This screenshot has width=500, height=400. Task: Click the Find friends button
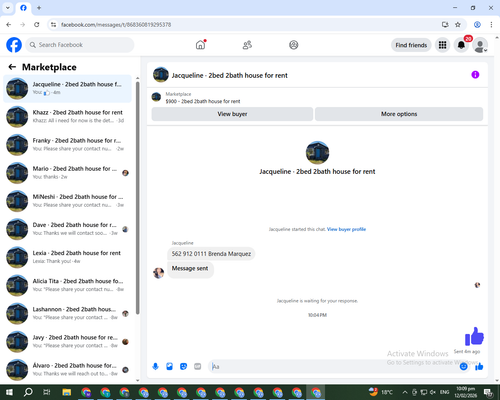point(411,45)
